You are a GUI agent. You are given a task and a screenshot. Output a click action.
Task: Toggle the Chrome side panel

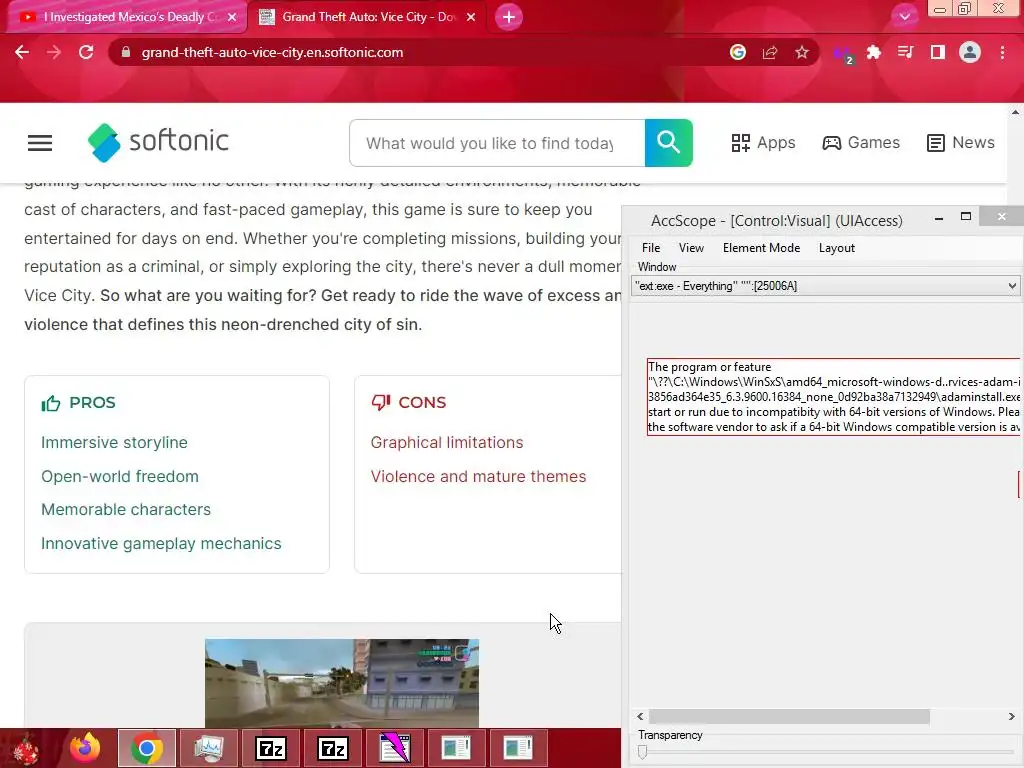[x=938, y=52]
